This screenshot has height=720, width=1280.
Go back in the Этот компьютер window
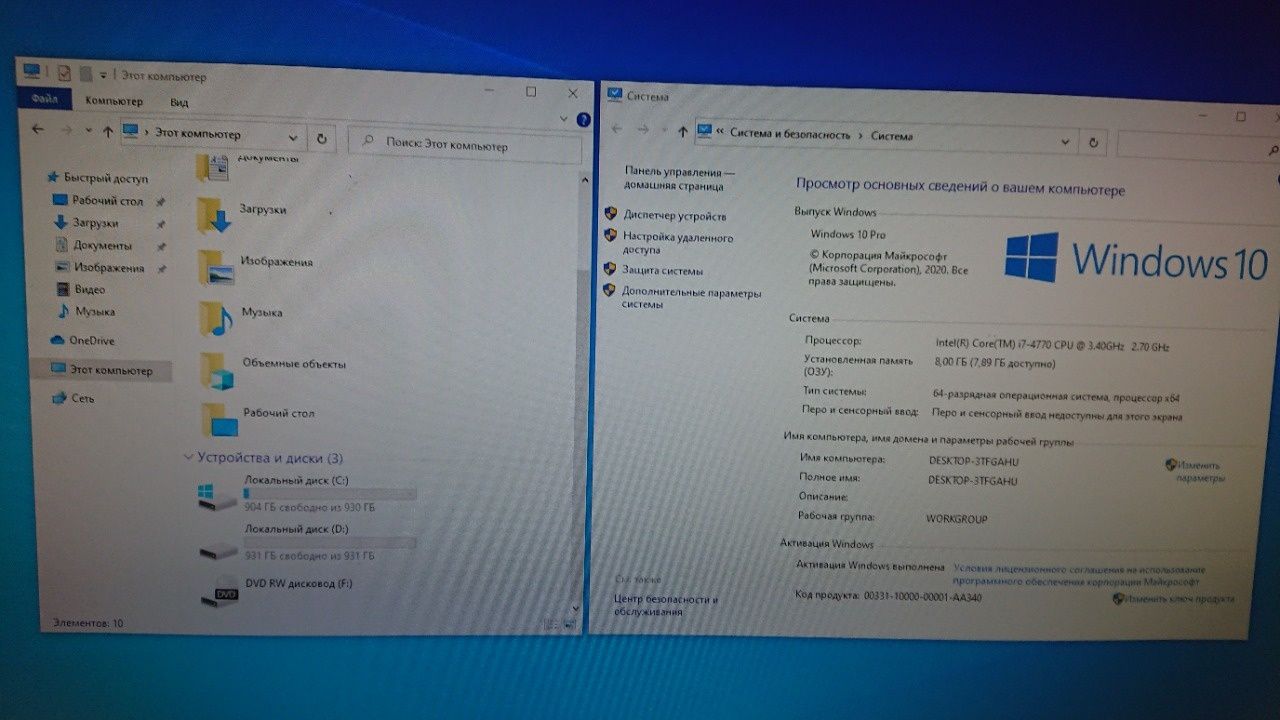point(38,129)
